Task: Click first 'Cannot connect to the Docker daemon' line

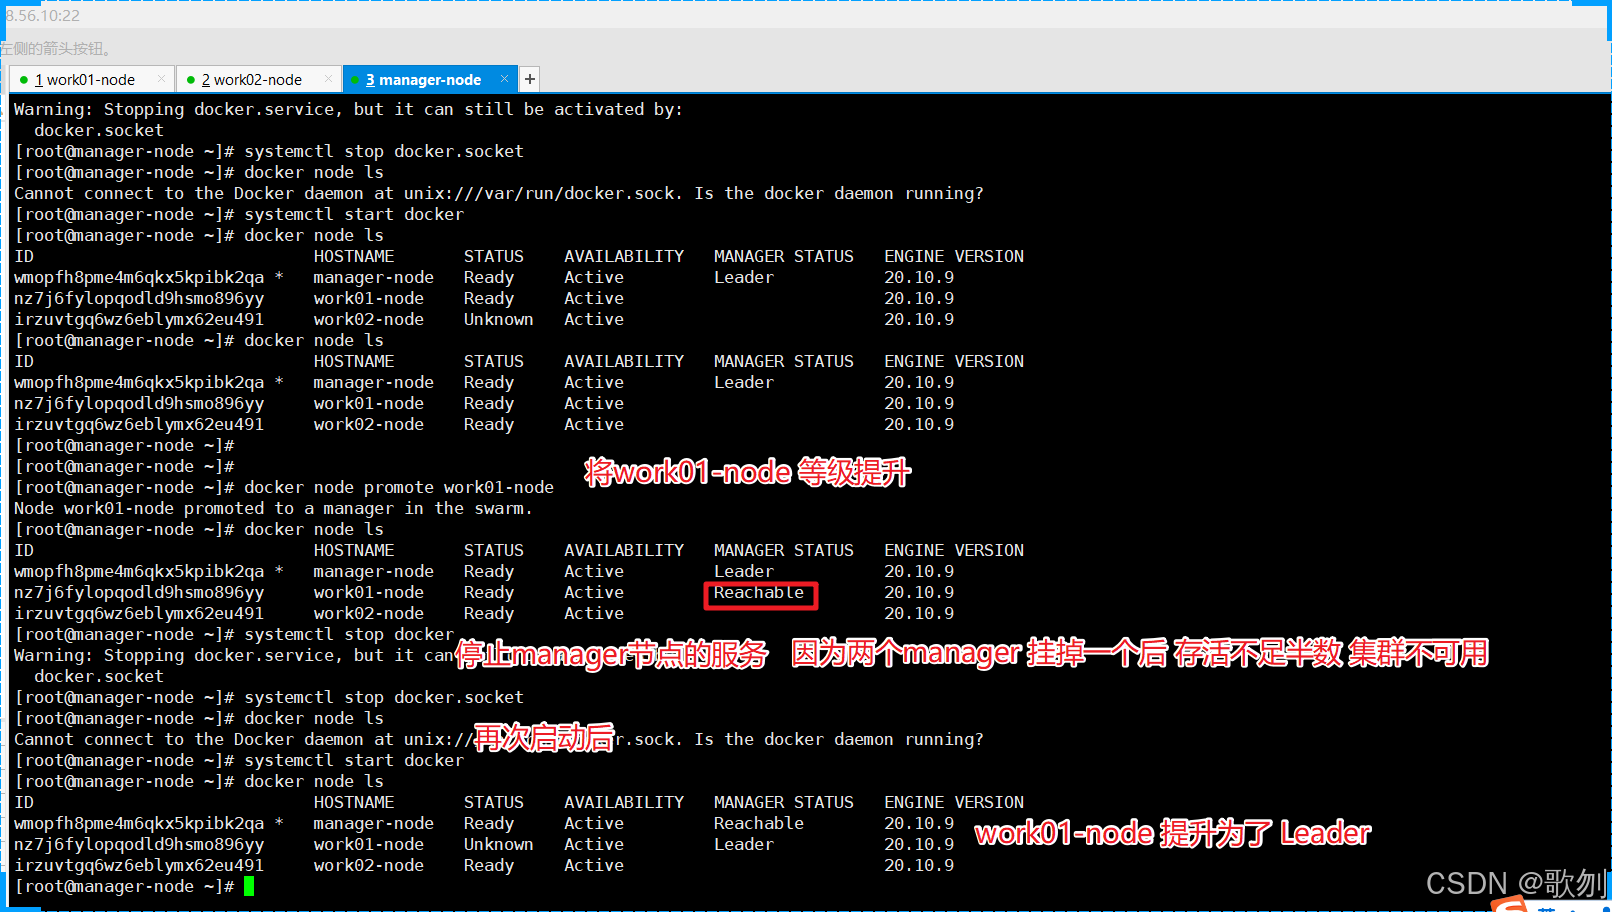Action: click(499, 193)
